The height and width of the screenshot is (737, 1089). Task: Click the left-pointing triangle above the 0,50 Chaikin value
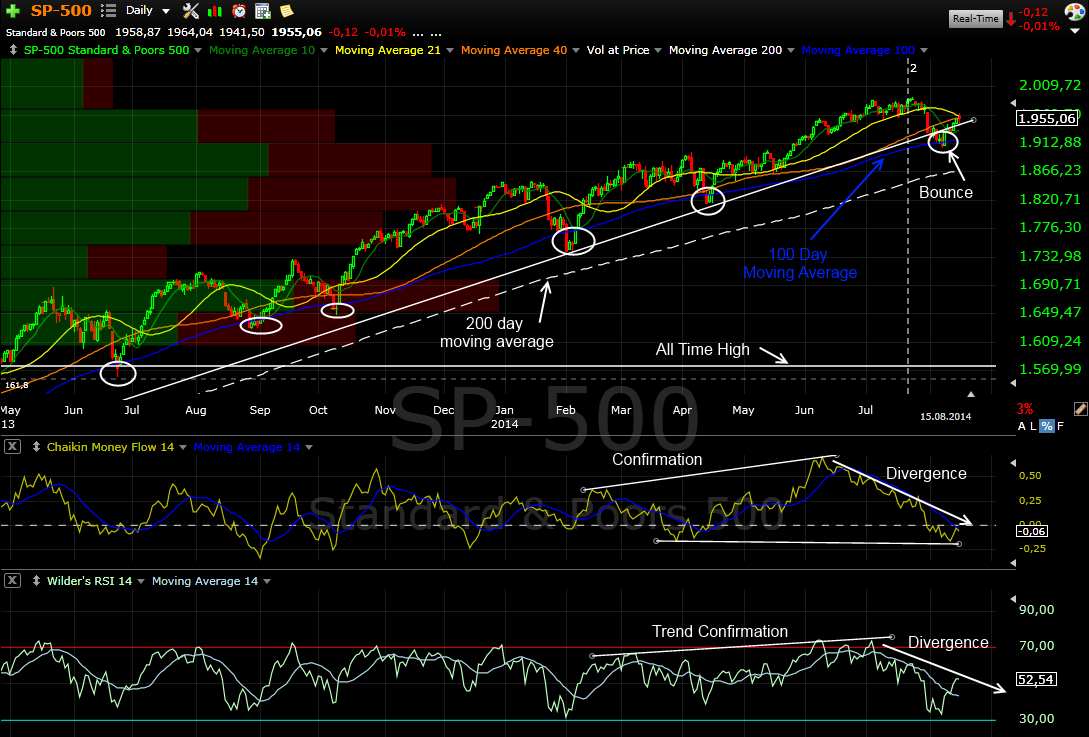pyautogui.click(x=1013, y=463)
